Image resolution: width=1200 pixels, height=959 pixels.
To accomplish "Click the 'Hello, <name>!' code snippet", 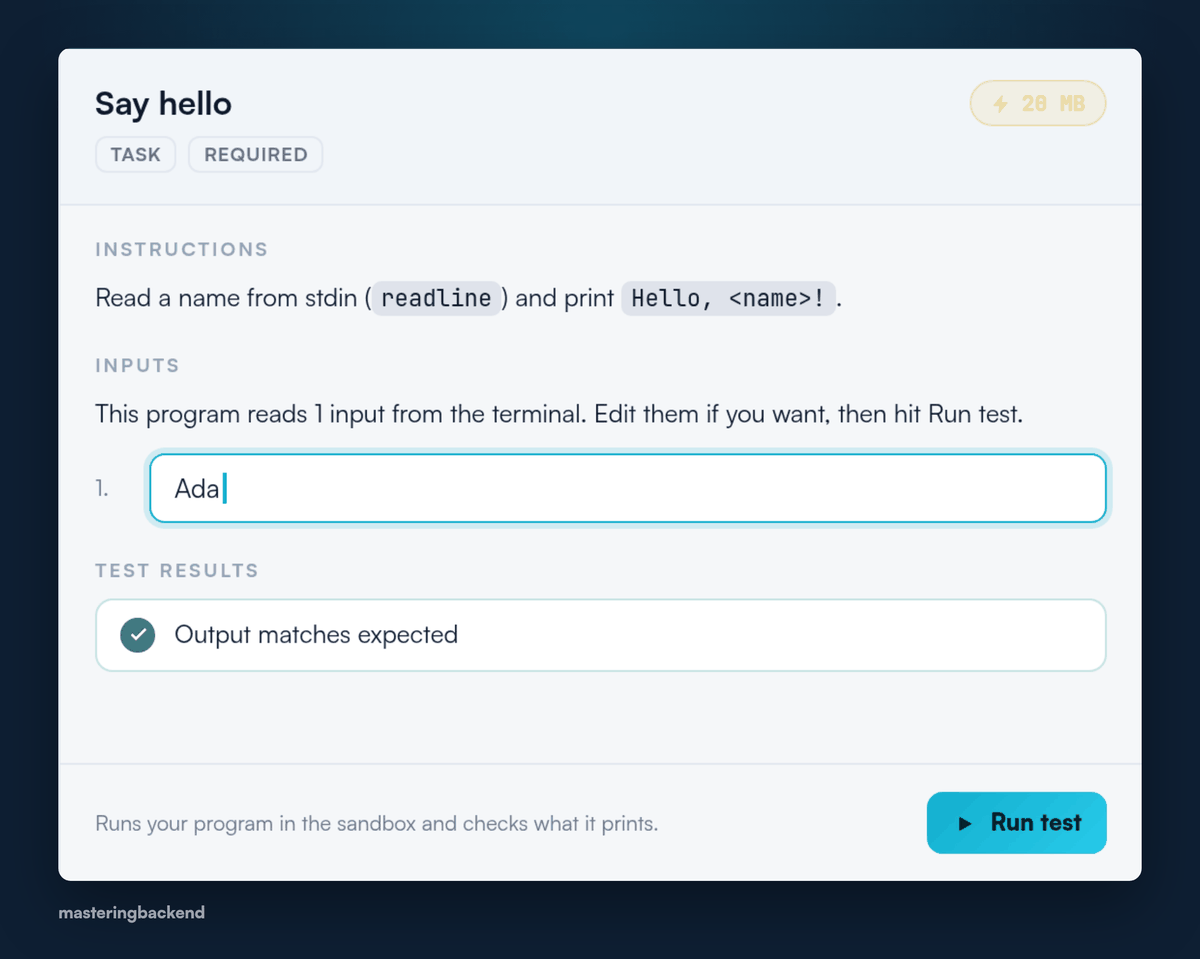I will 728,298.
